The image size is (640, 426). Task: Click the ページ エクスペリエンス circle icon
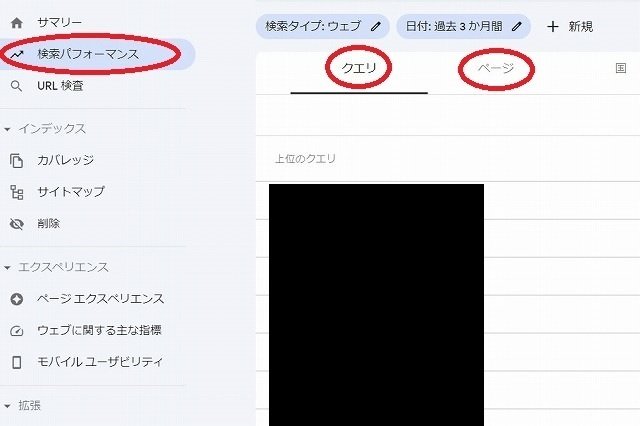17,299
